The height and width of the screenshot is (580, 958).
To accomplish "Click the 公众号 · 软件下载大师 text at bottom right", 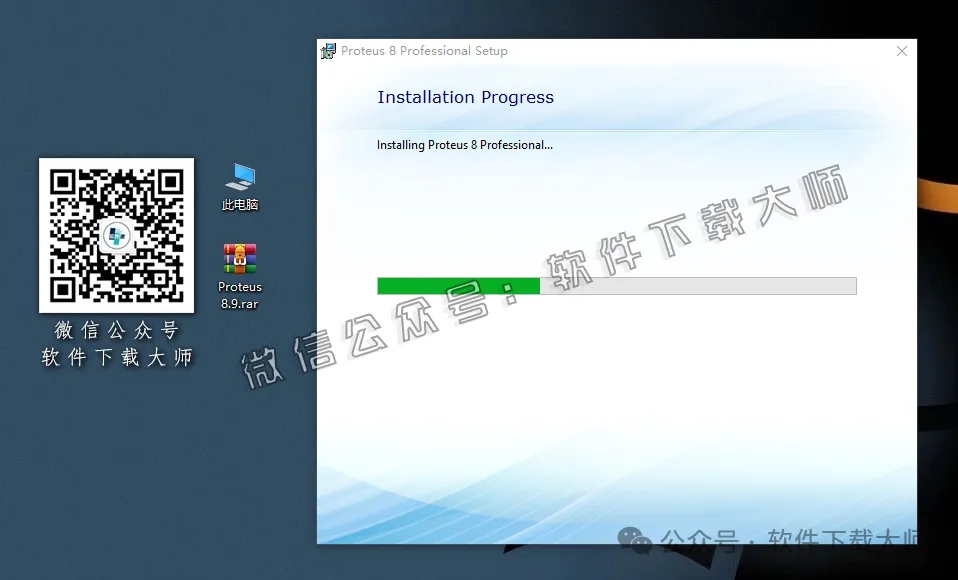I will coord(790,541).
